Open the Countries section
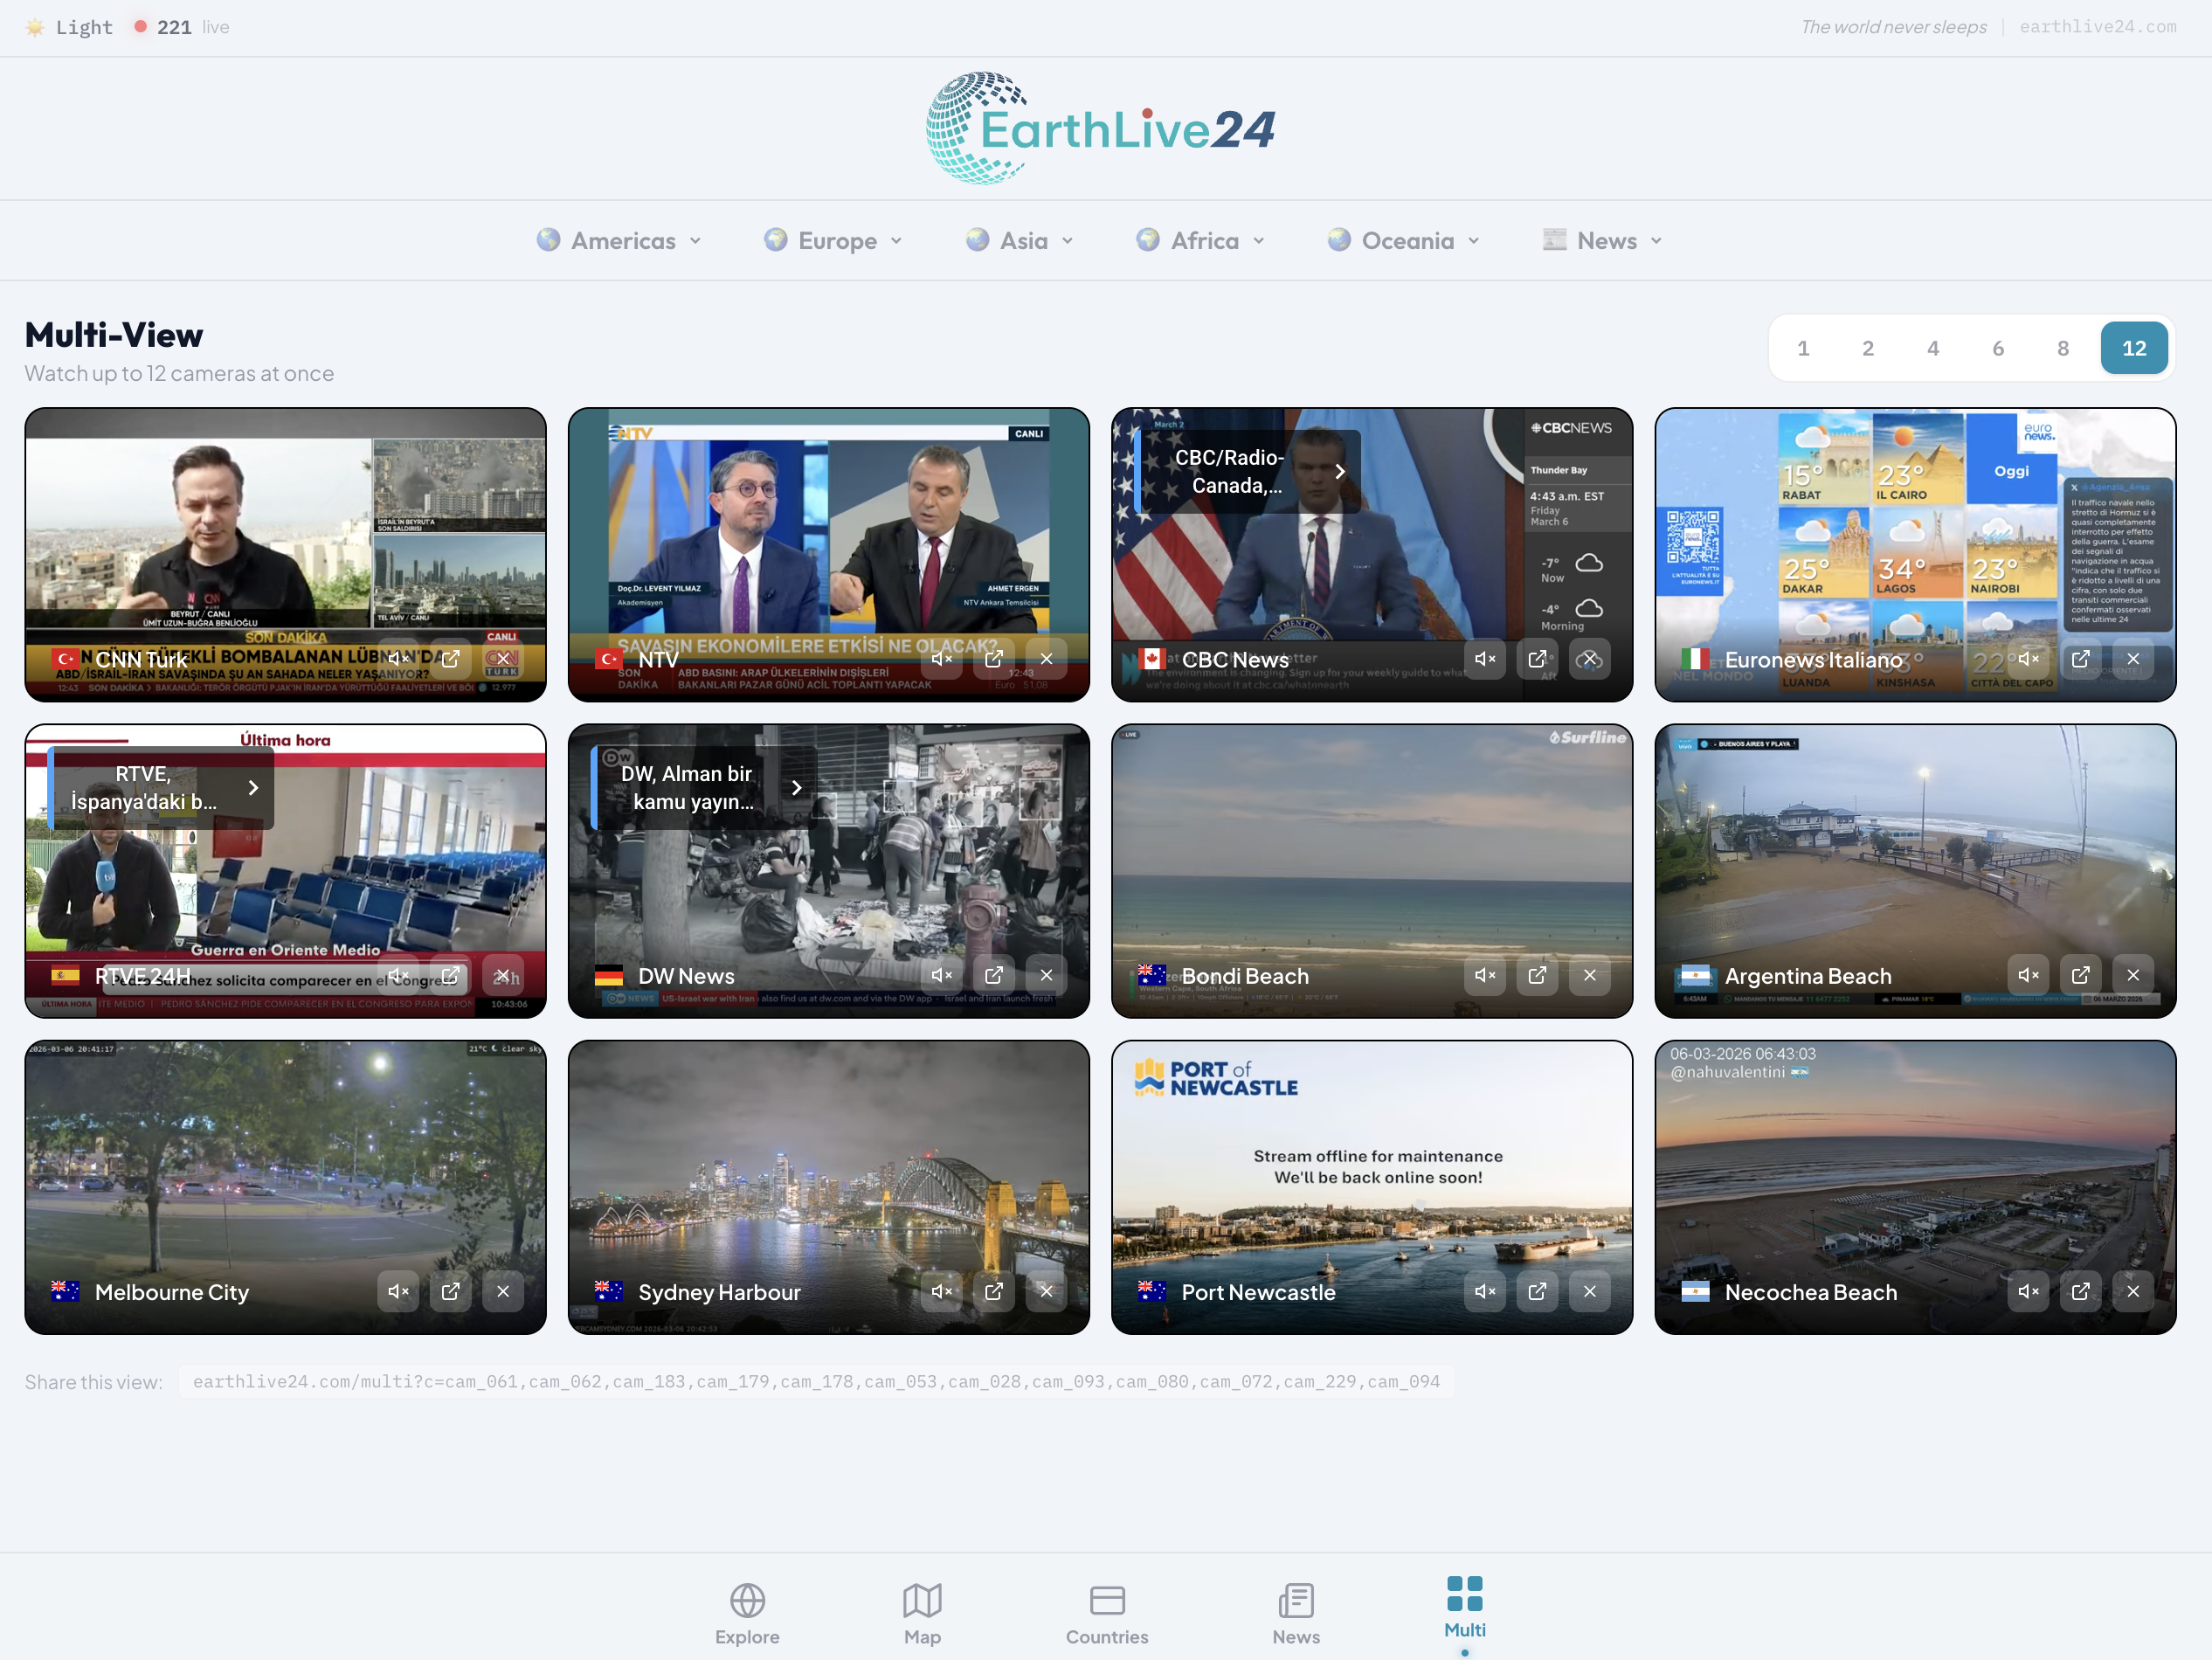 pyautogui.click(x=1107, y=1601)
